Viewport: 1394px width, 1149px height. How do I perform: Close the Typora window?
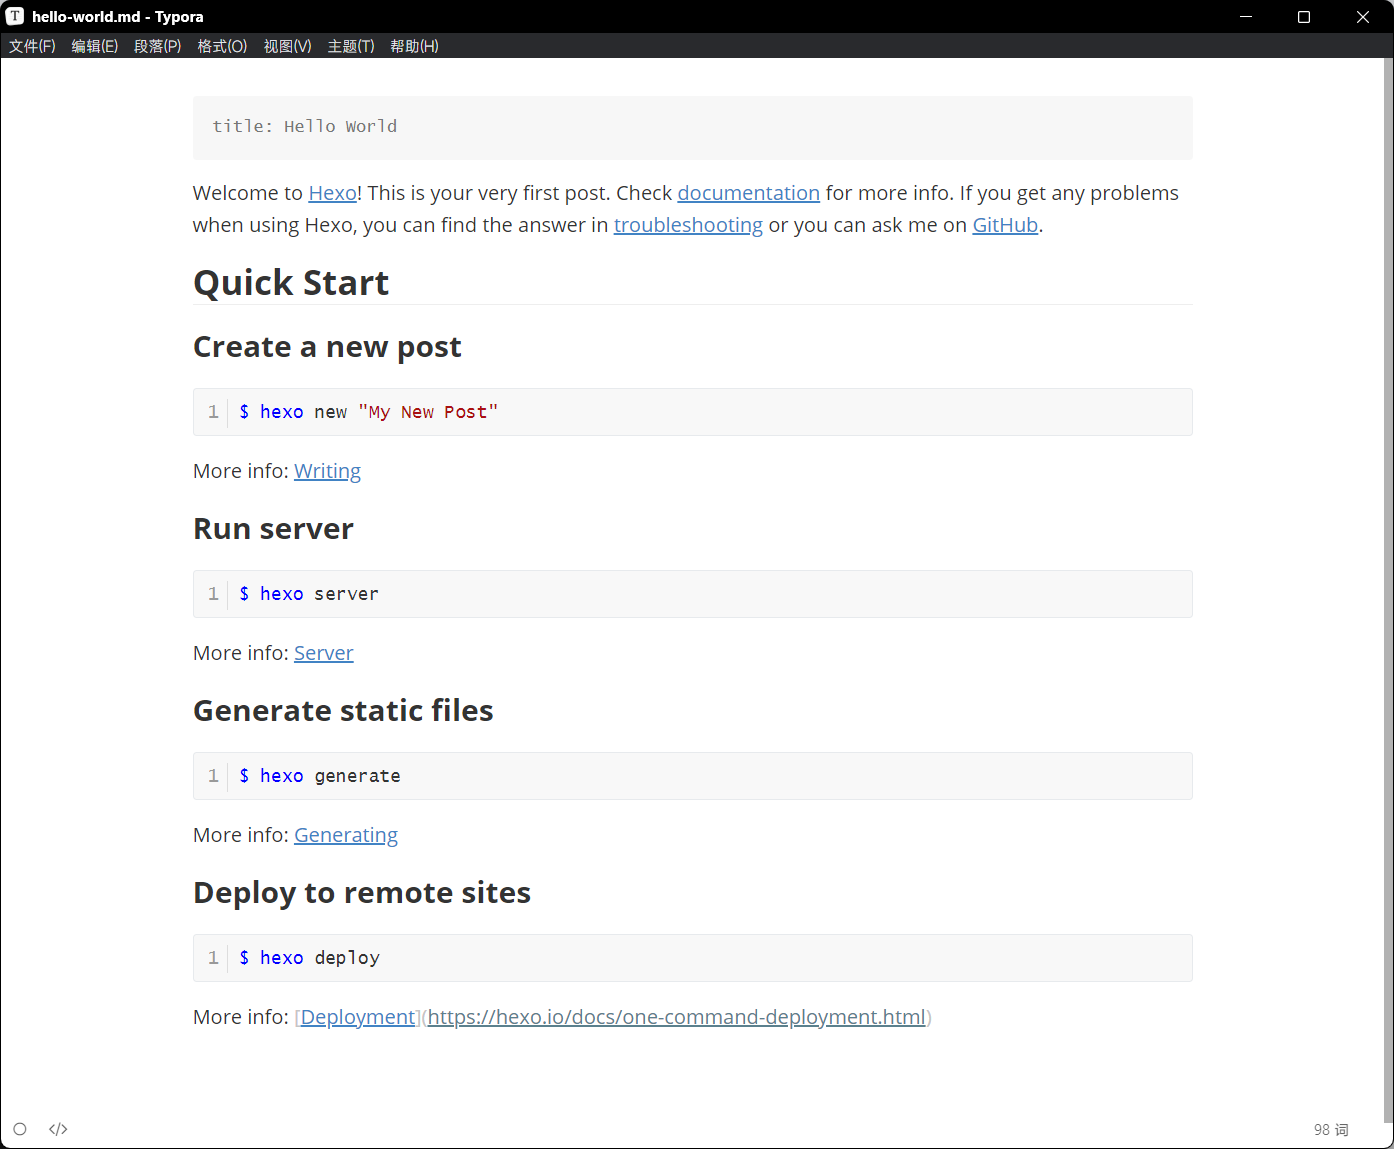[x=1363, y=16]
